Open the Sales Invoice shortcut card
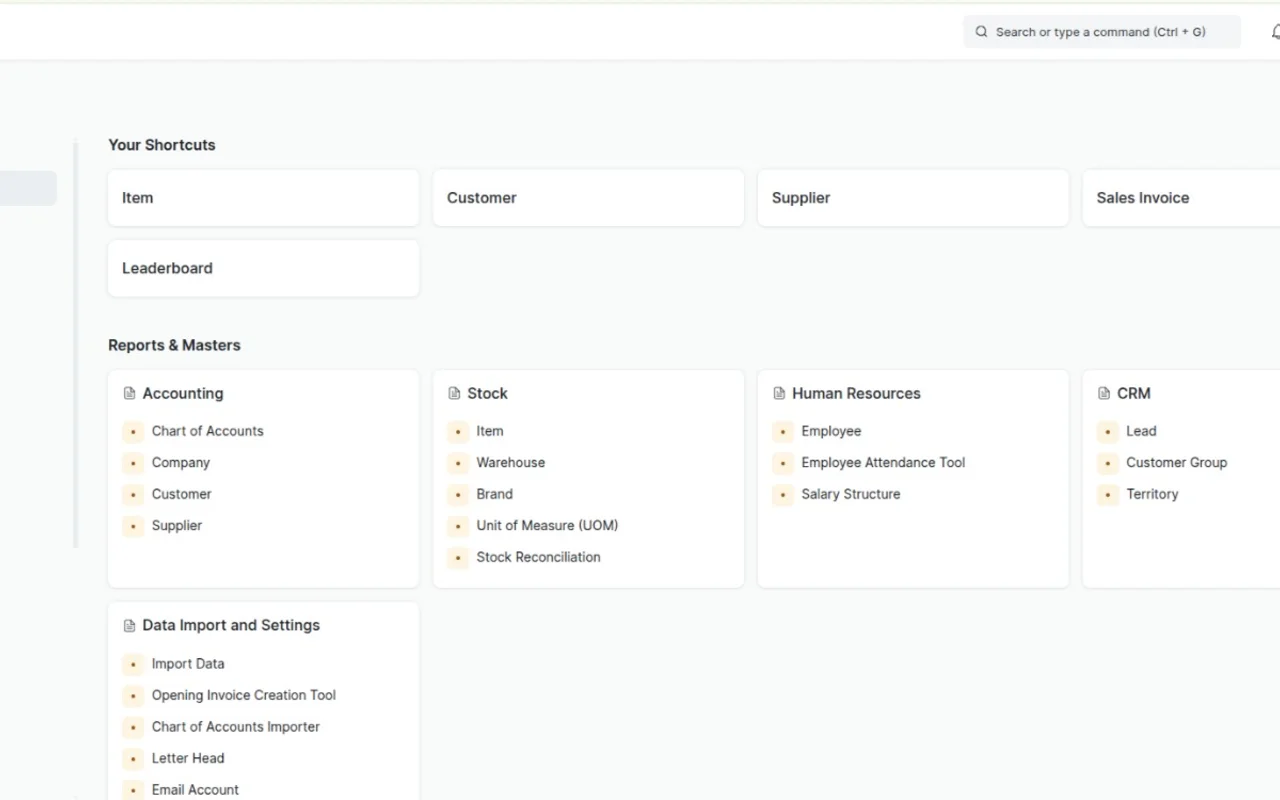1280x800 pixels. tap(1181, 198)
